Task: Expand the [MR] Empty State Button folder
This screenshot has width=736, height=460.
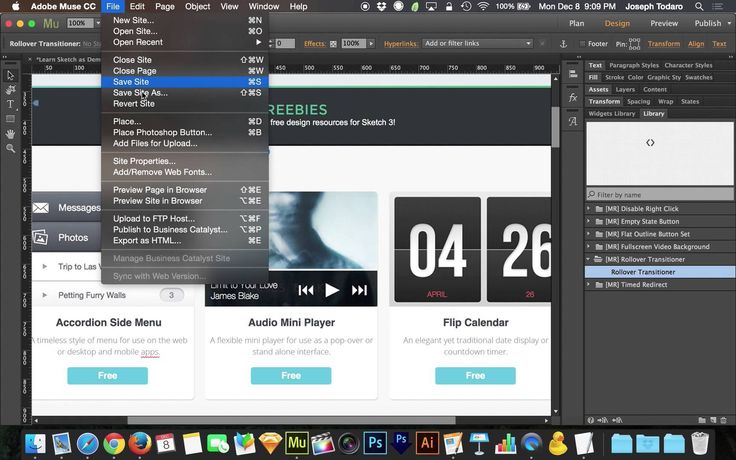Action: (589, 221)
